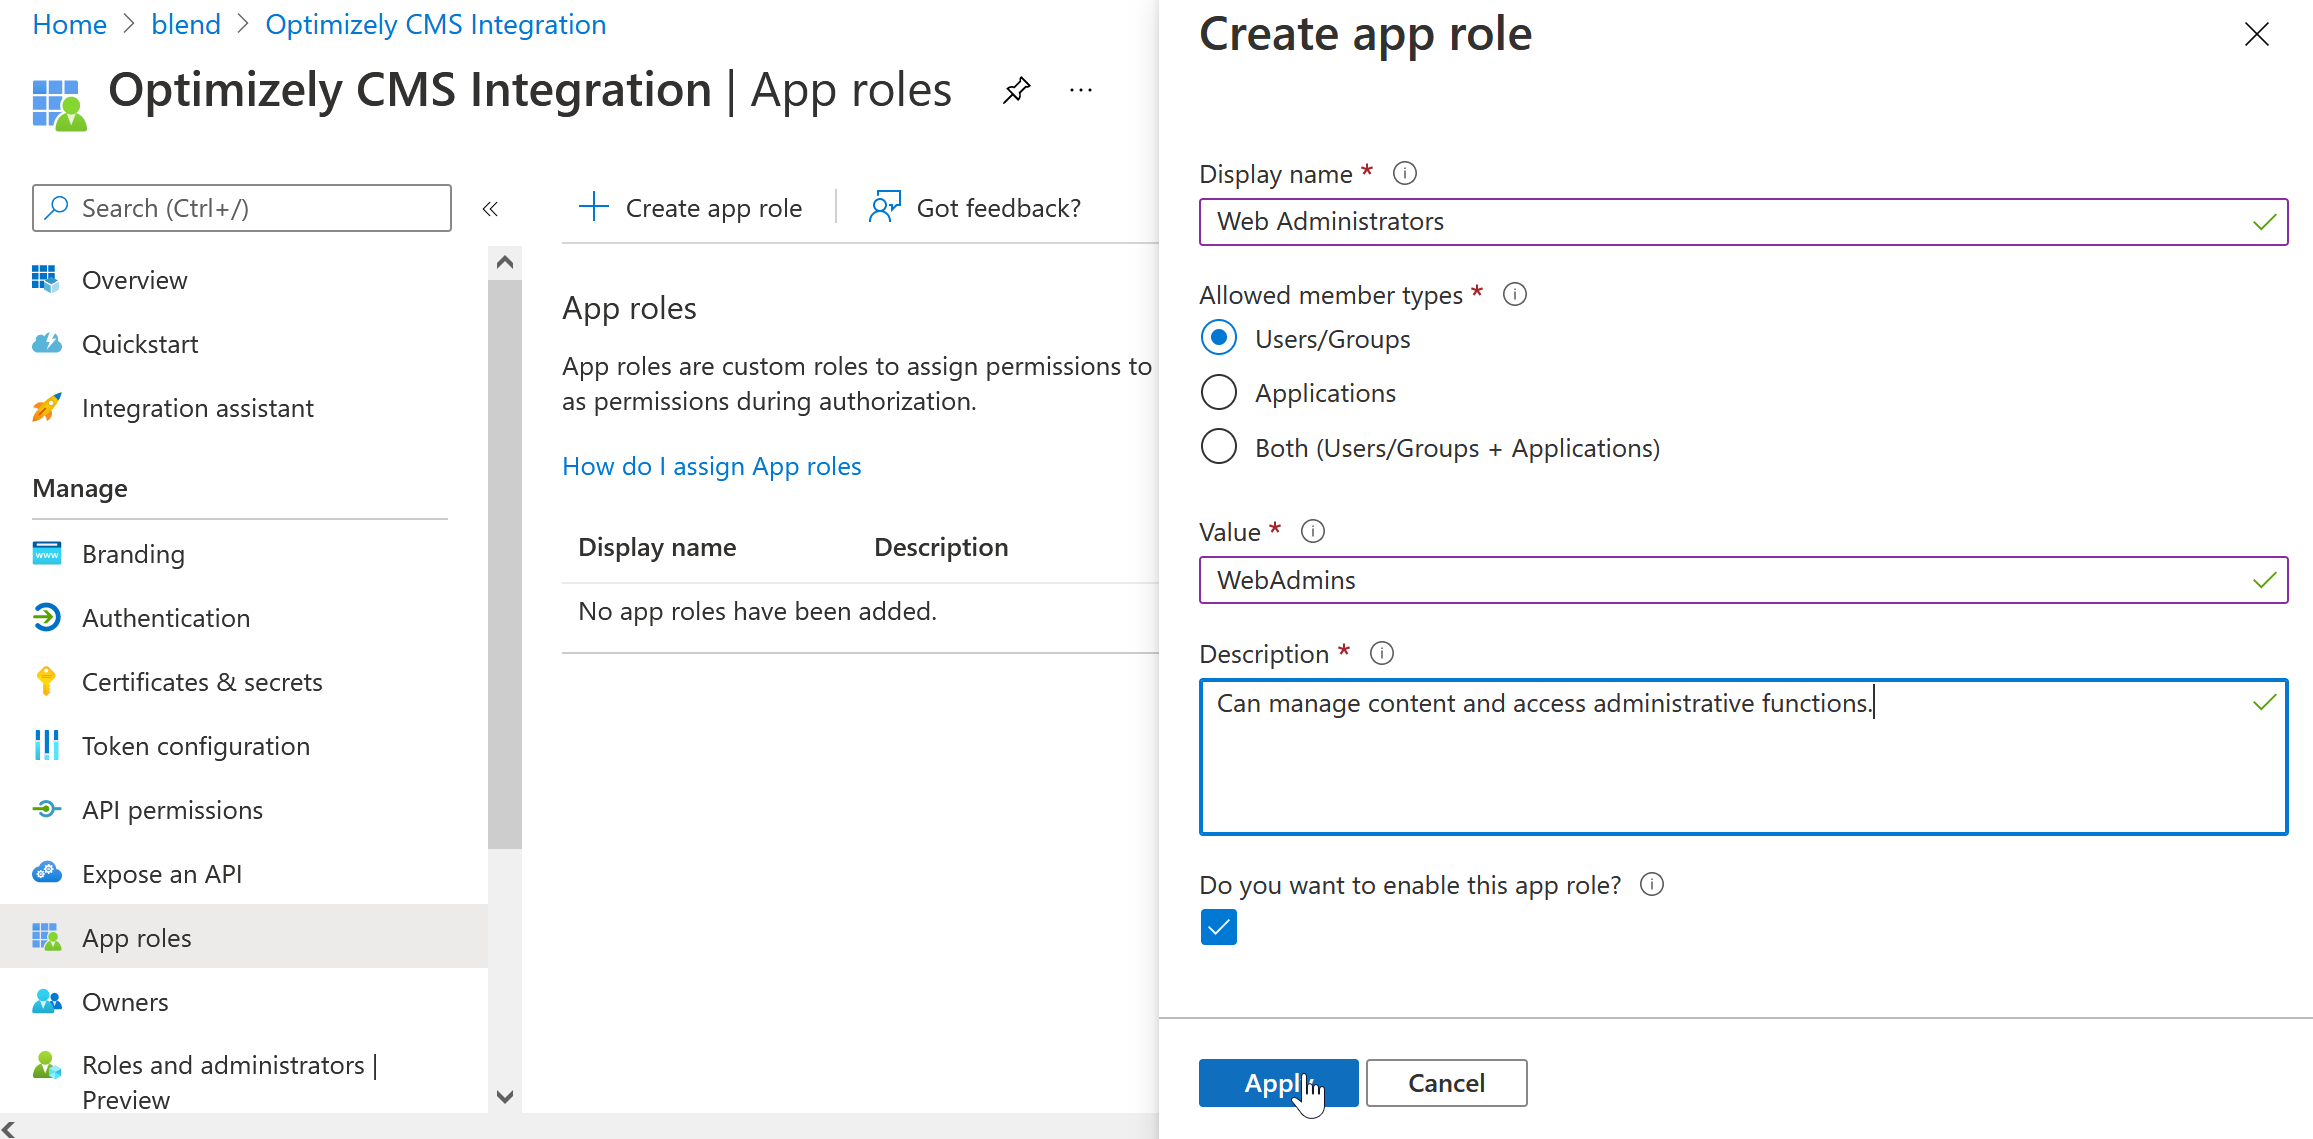The image size is (2313, 1139).
Task: Collapse the sidebar with double chevron
Action: coord(490,208)
